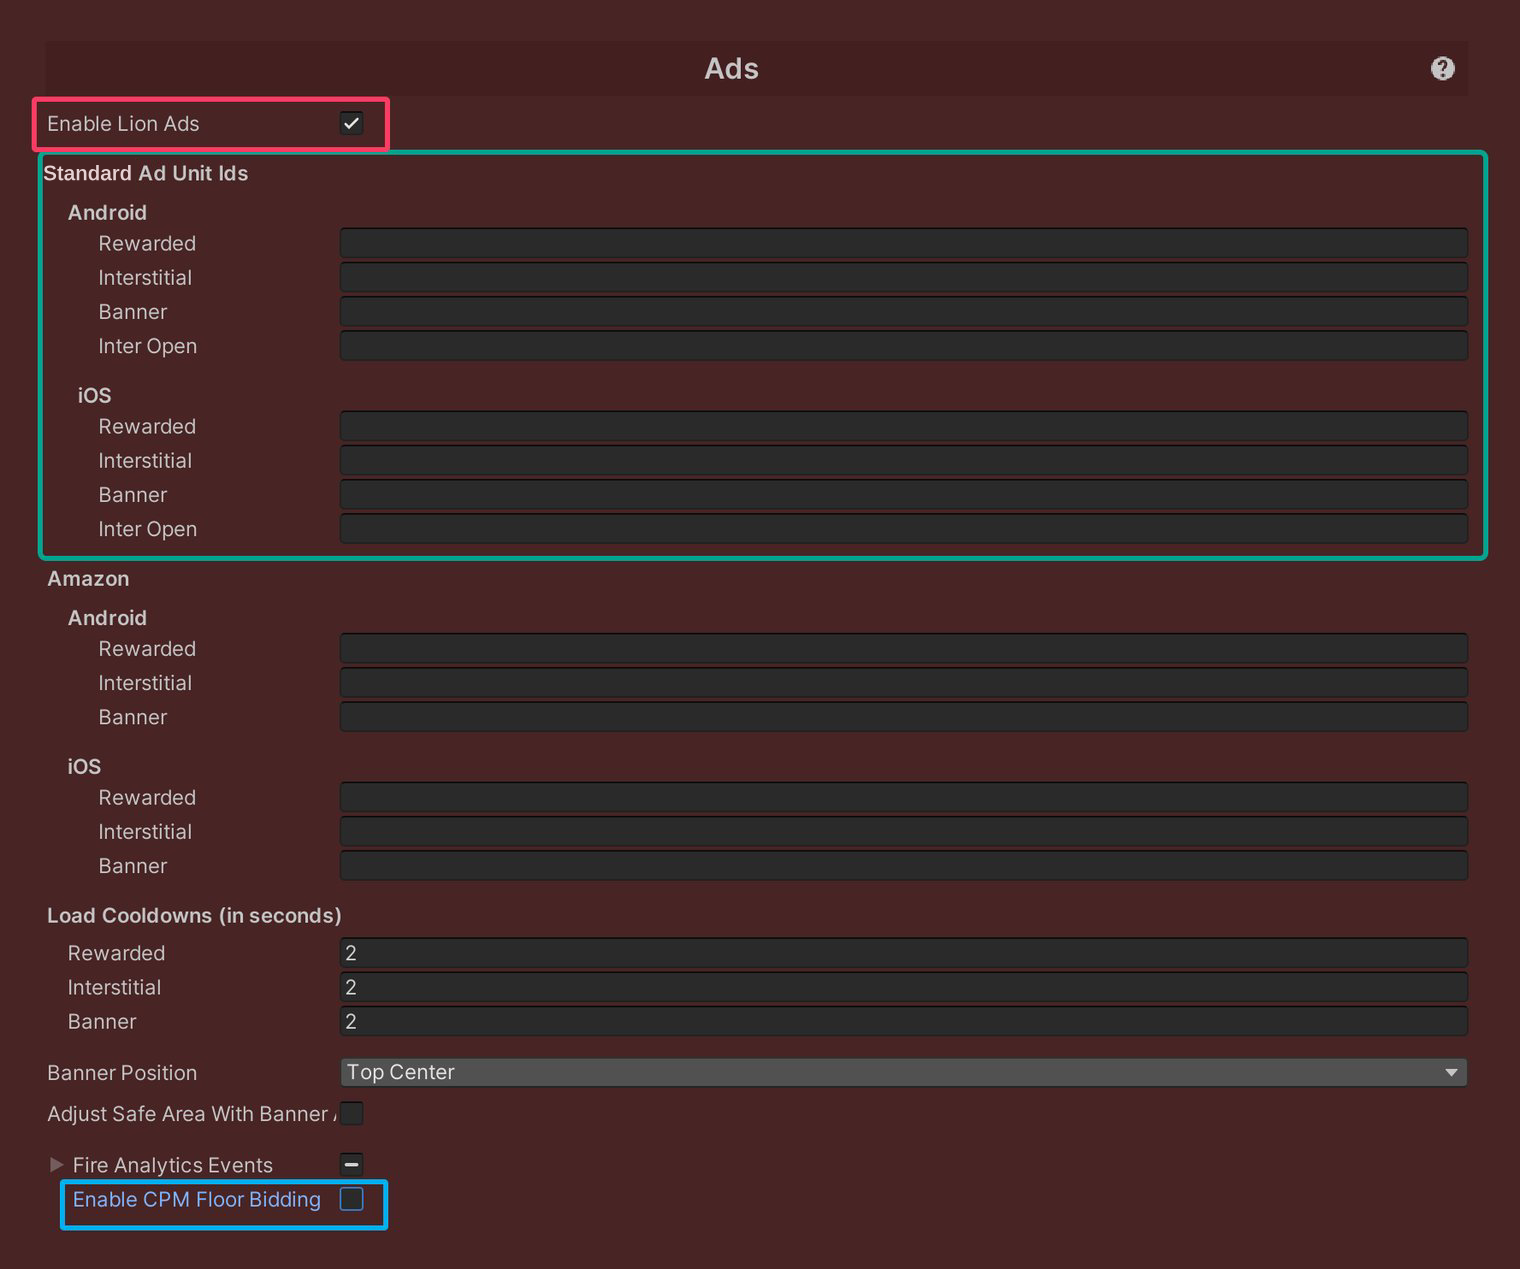Click Amazon Android Banner field
The image size is (1520, 1269).
coord(902,717)
